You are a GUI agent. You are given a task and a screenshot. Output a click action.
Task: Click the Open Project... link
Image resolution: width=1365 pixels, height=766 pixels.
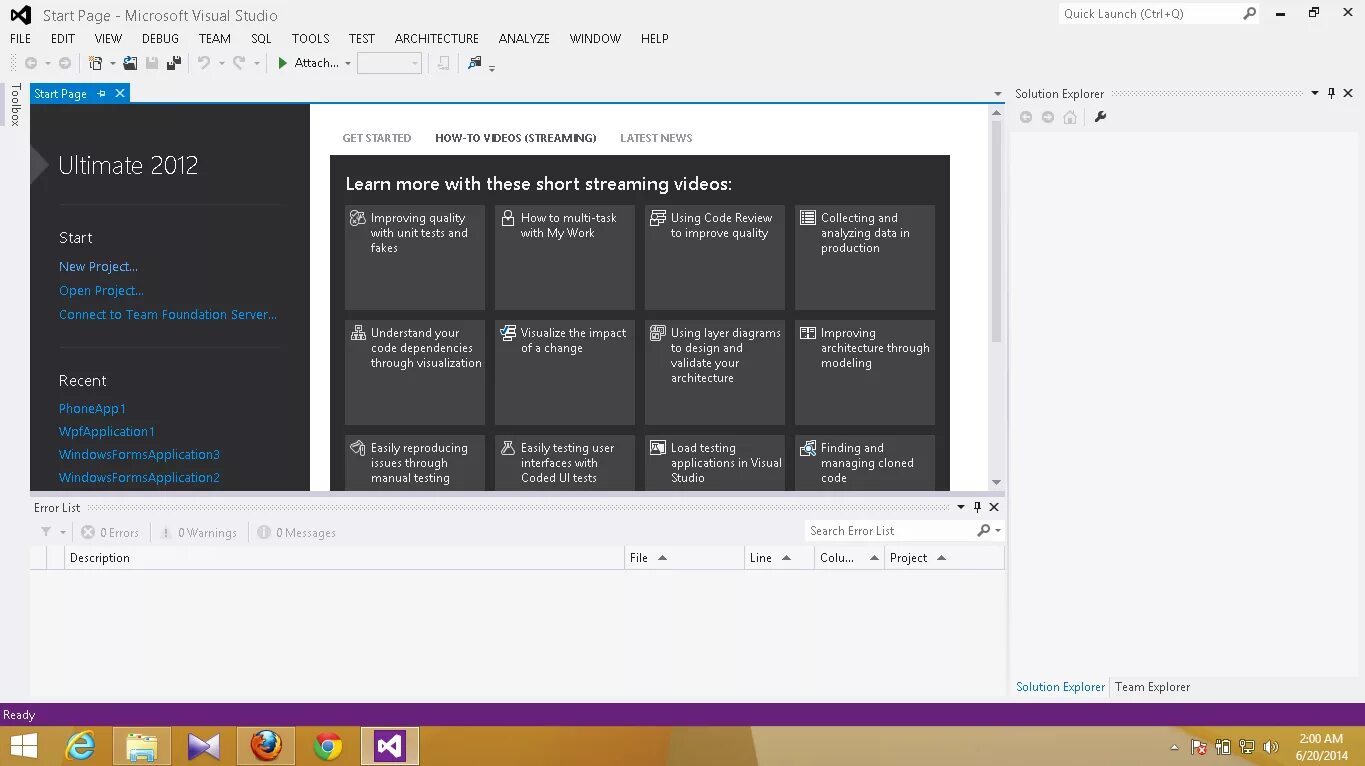101,290
